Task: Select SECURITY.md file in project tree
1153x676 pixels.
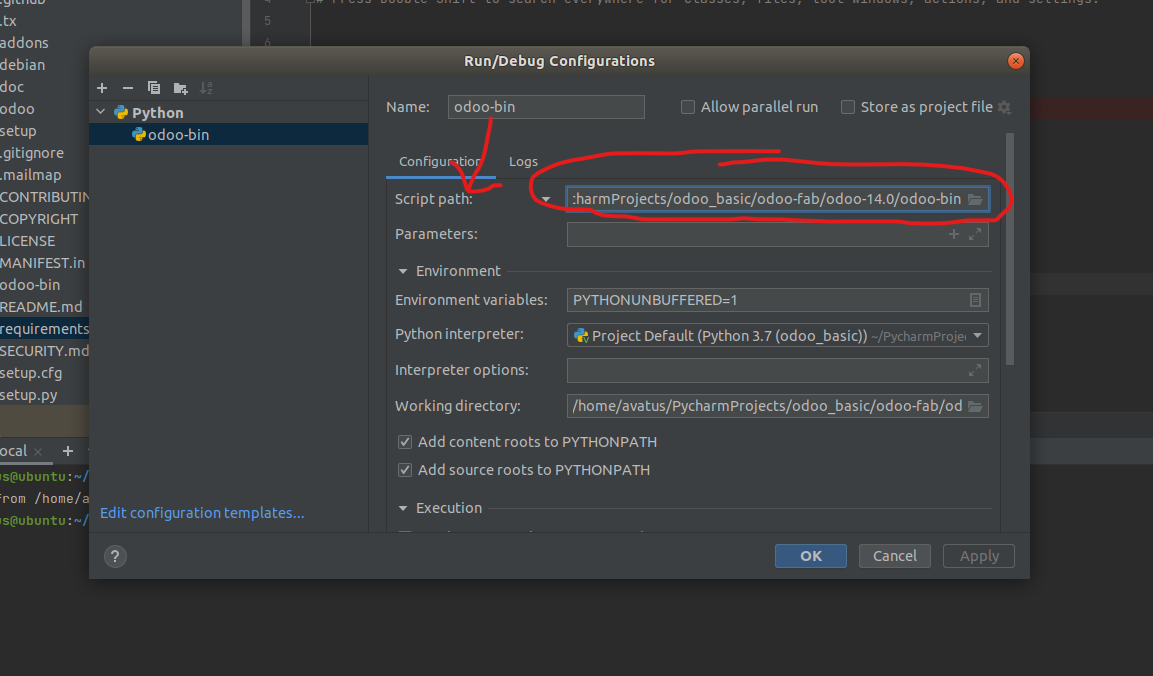Action: (44, 351)
